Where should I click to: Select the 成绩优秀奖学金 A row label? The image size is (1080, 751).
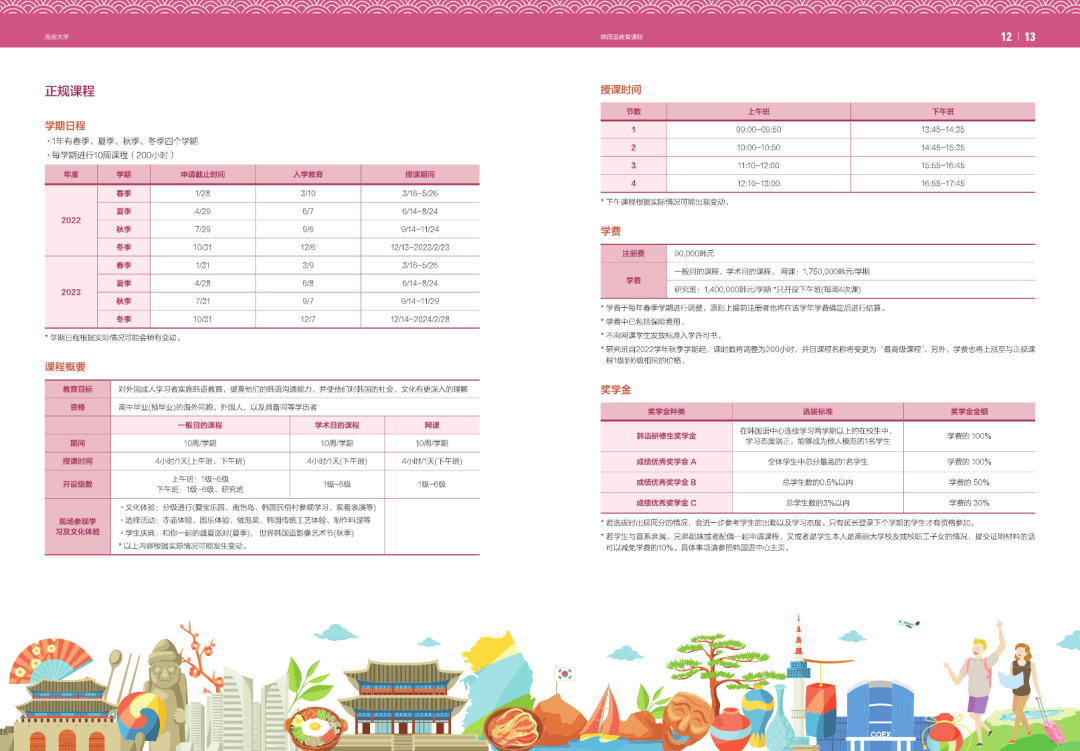(x=666, y=462)
